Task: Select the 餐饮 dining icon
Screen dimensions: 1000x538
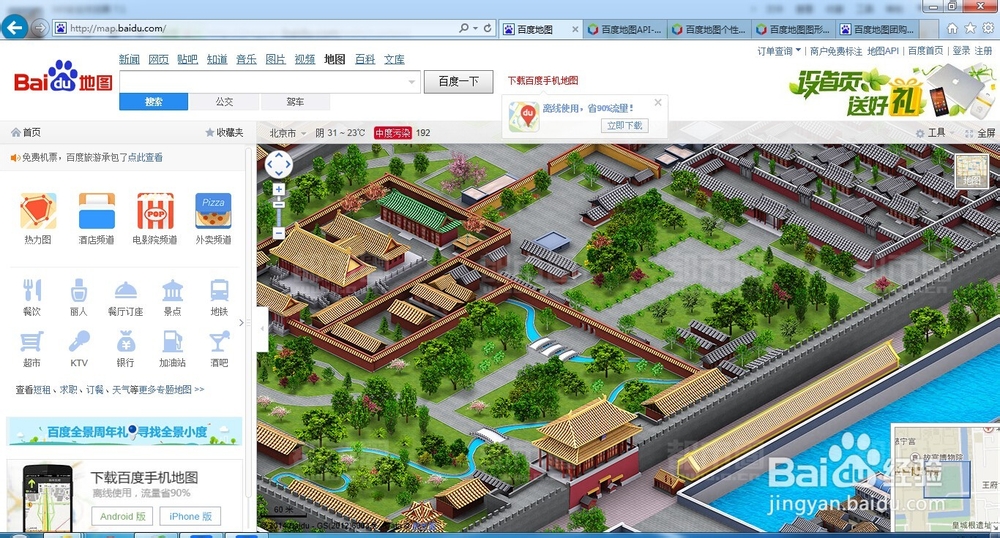Action: [x=32, y=290]
